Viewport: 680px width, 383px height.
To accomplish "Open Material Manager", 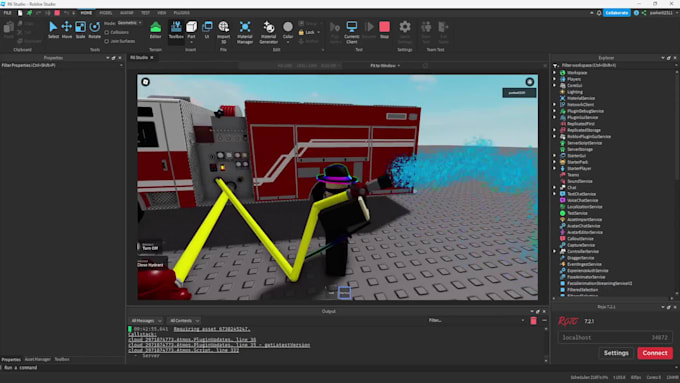I will point(245,32).
